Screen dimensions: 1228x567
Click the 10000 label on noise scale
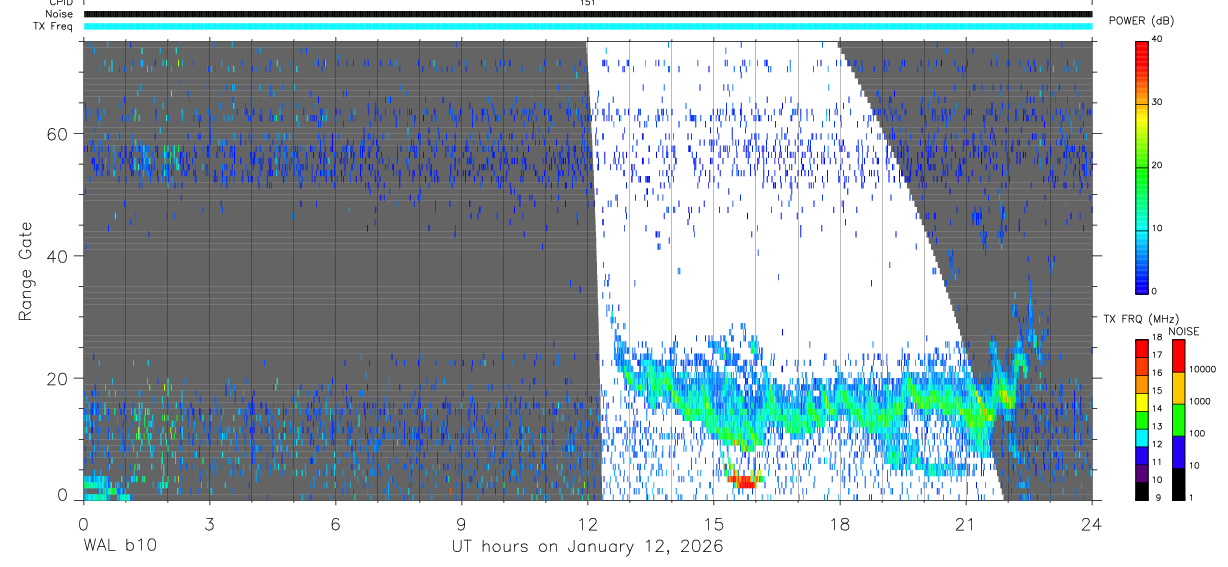click(1202, 370)
